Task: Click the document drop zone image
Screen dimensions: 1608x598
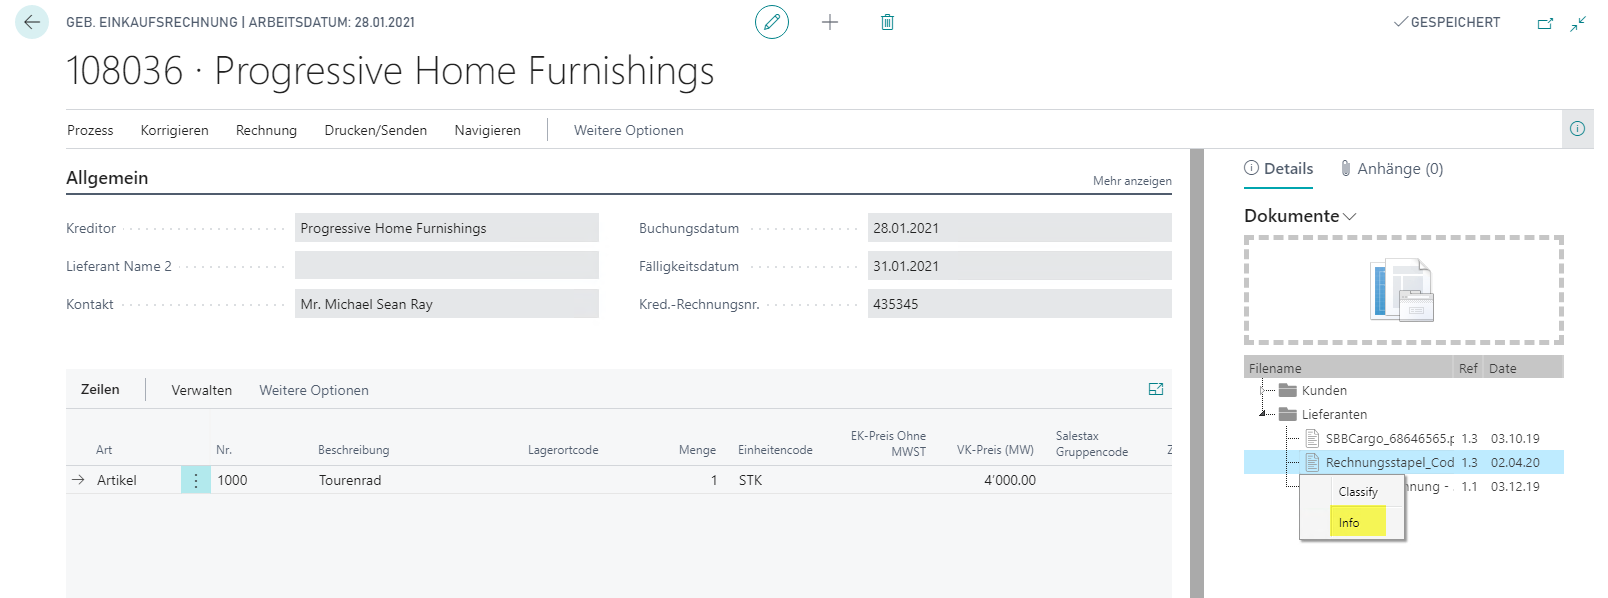Action: (1403, 290)
